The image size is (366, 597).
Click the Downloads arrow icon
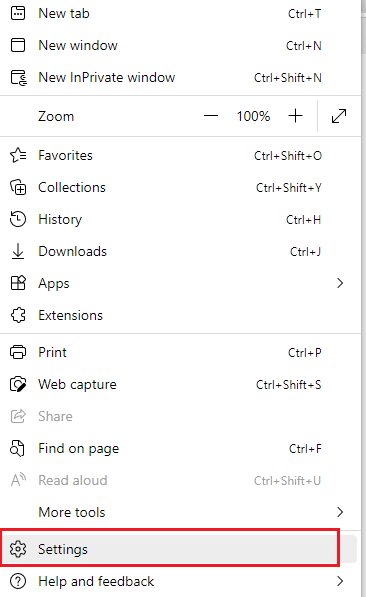[x=18, y=251]
